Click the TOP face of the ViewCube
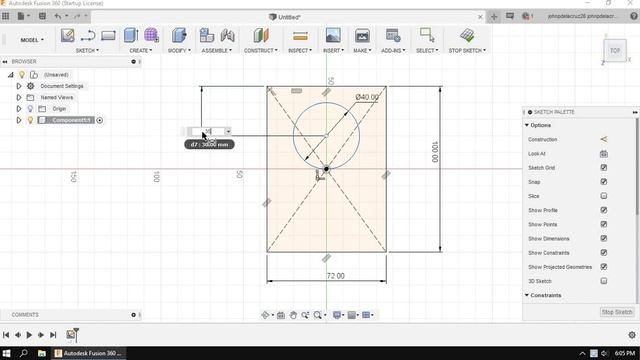This screenshot has width=640, height=360. pos(615,51)
